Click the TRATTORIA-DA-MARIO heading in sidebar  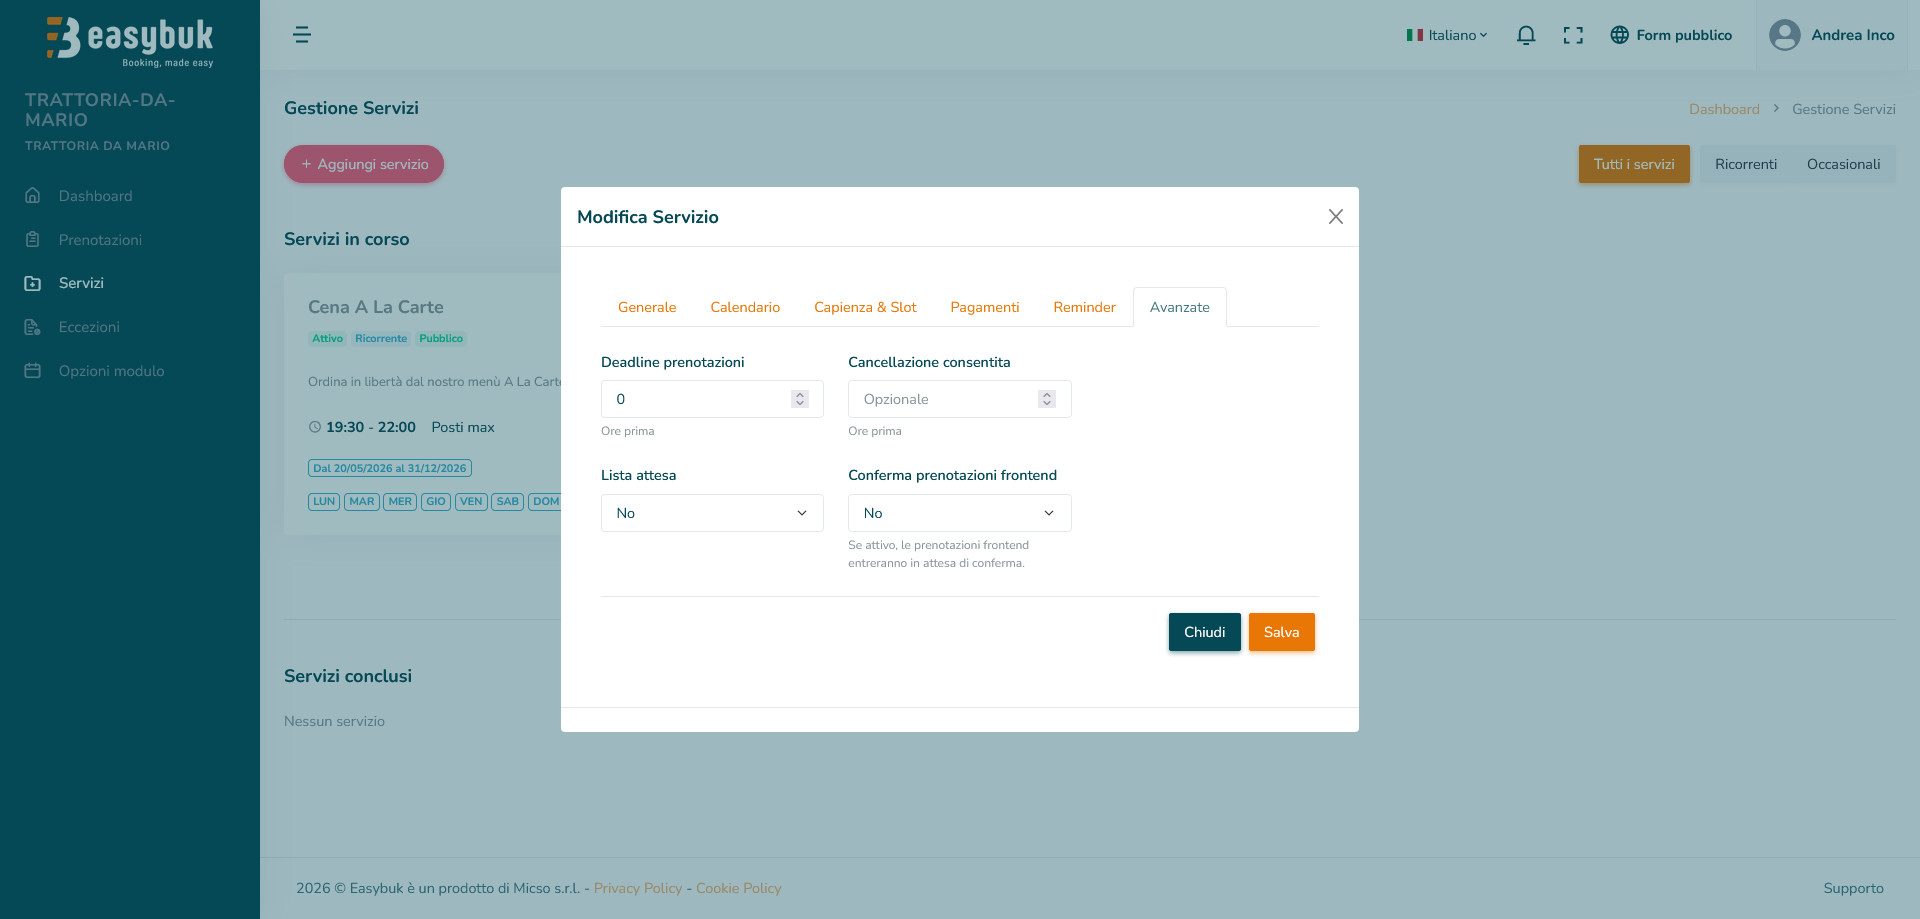click(100, 110)
